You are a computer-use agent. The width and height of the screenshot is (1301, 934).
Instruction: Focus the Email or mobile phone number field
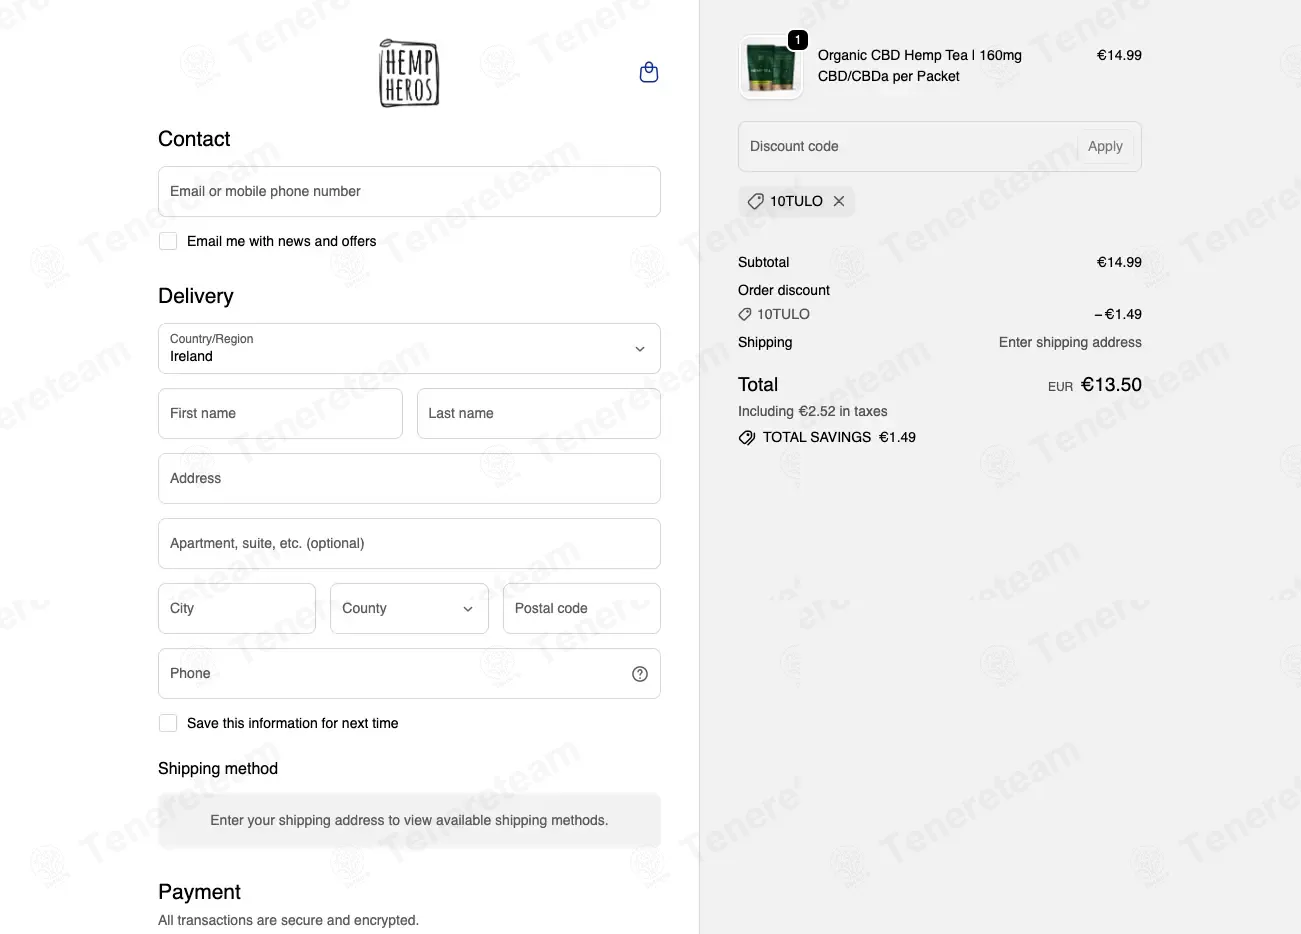409,191
